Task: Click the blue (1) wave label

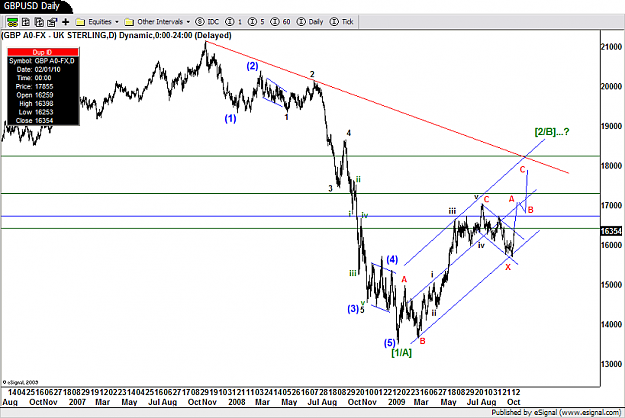Action: pyautogui.click(x=230, y=118)
